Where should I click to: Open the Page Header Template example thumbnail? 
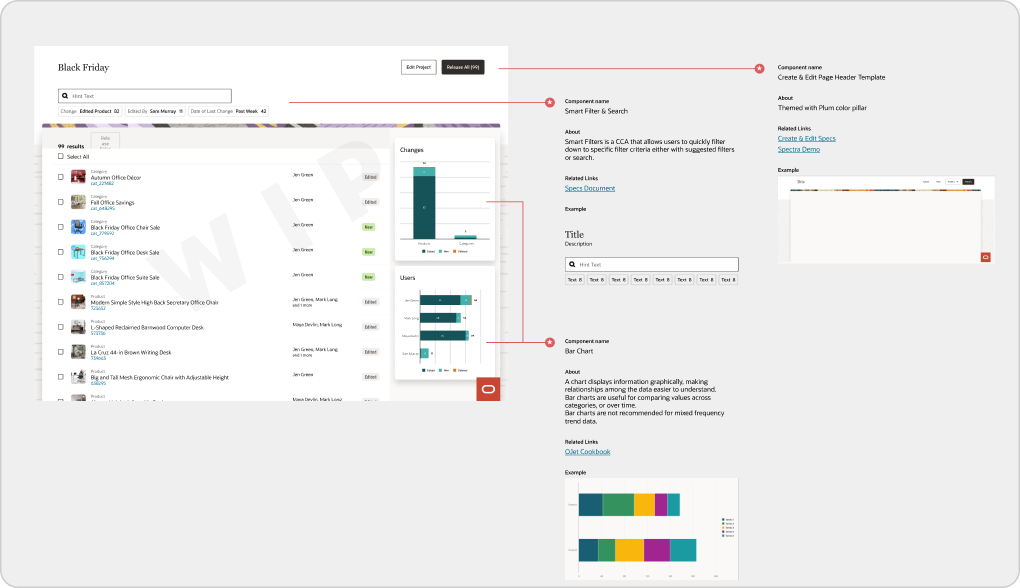[x=886, y=219]
